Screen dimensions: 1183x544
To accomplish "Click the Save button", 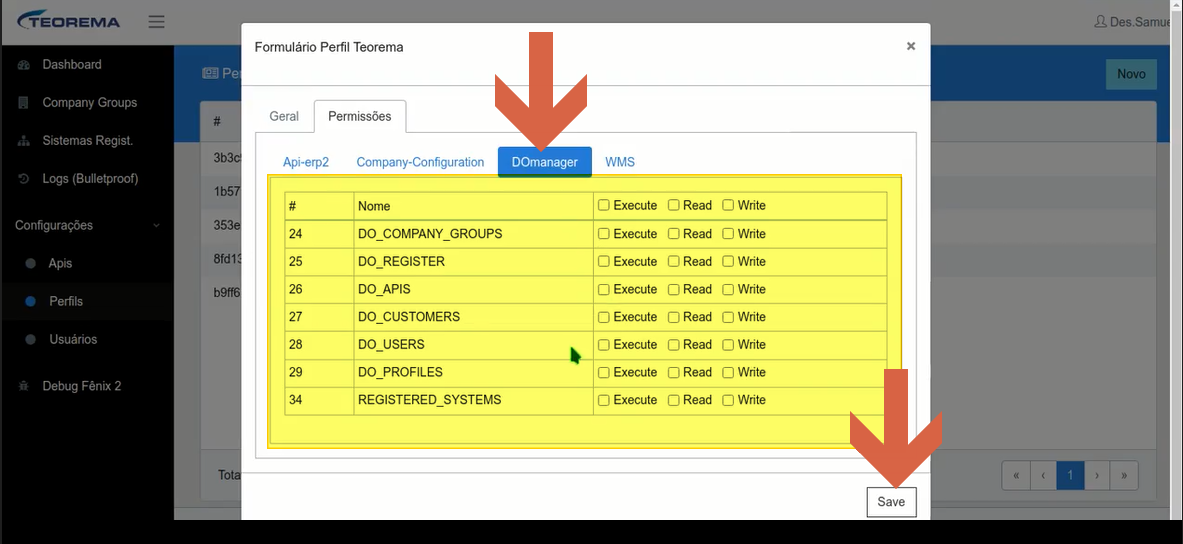I will (x=891, y=502).
